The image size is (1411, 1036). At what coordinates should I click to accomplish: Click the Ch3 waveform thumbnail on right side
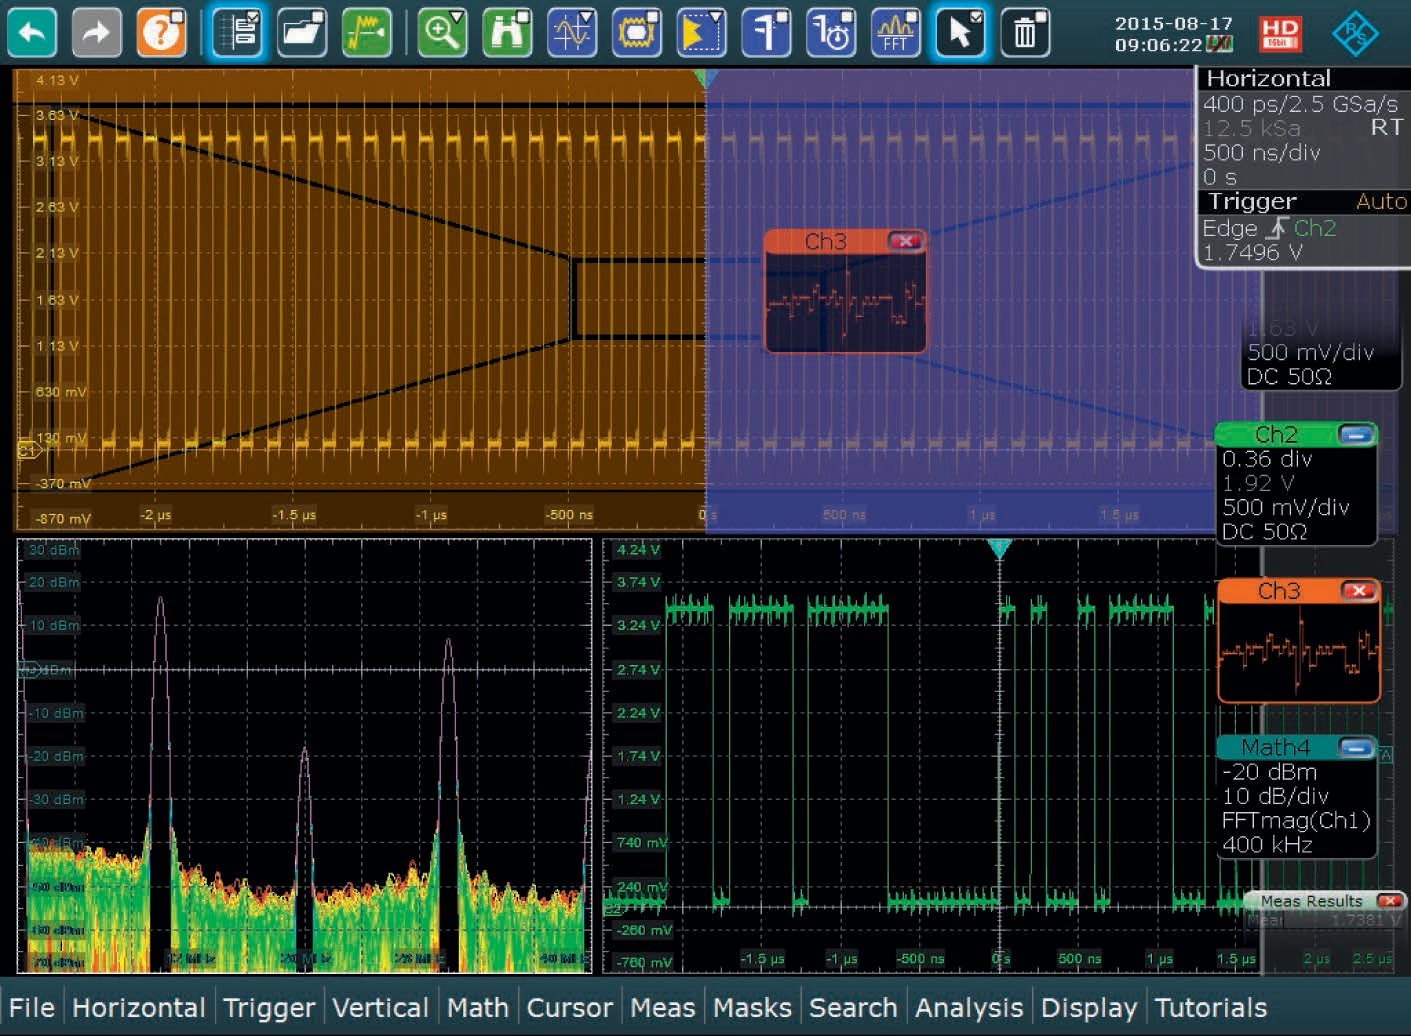[x=1298, y=652]
